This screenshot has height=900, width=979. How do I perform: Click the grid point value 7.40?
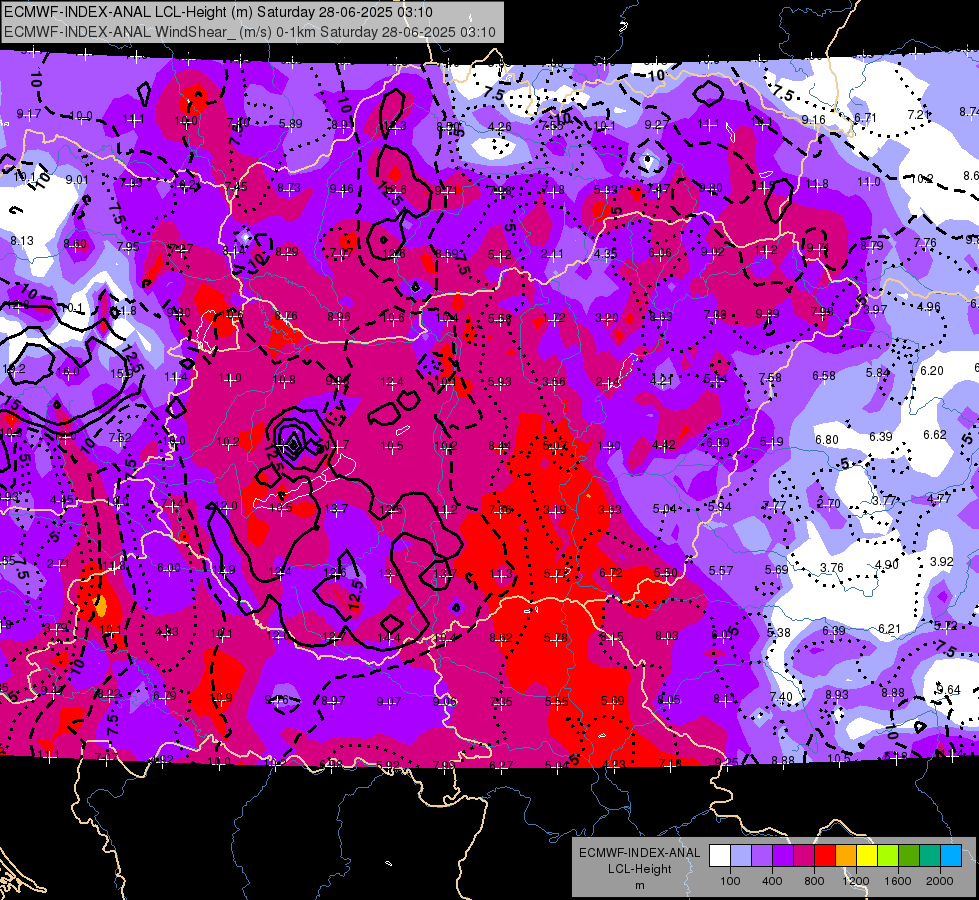pos(780,697)
